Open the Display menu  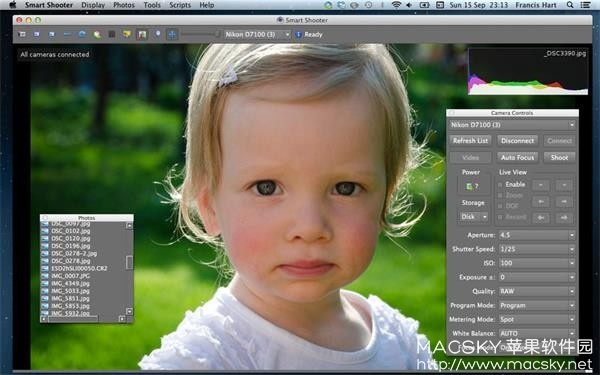93,5
